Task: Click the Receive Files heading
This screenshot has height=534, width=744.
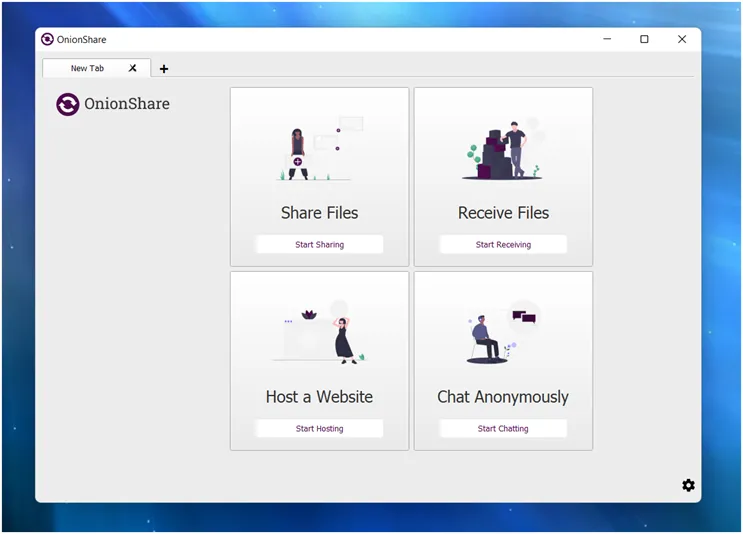Action: tap(503, 213)
